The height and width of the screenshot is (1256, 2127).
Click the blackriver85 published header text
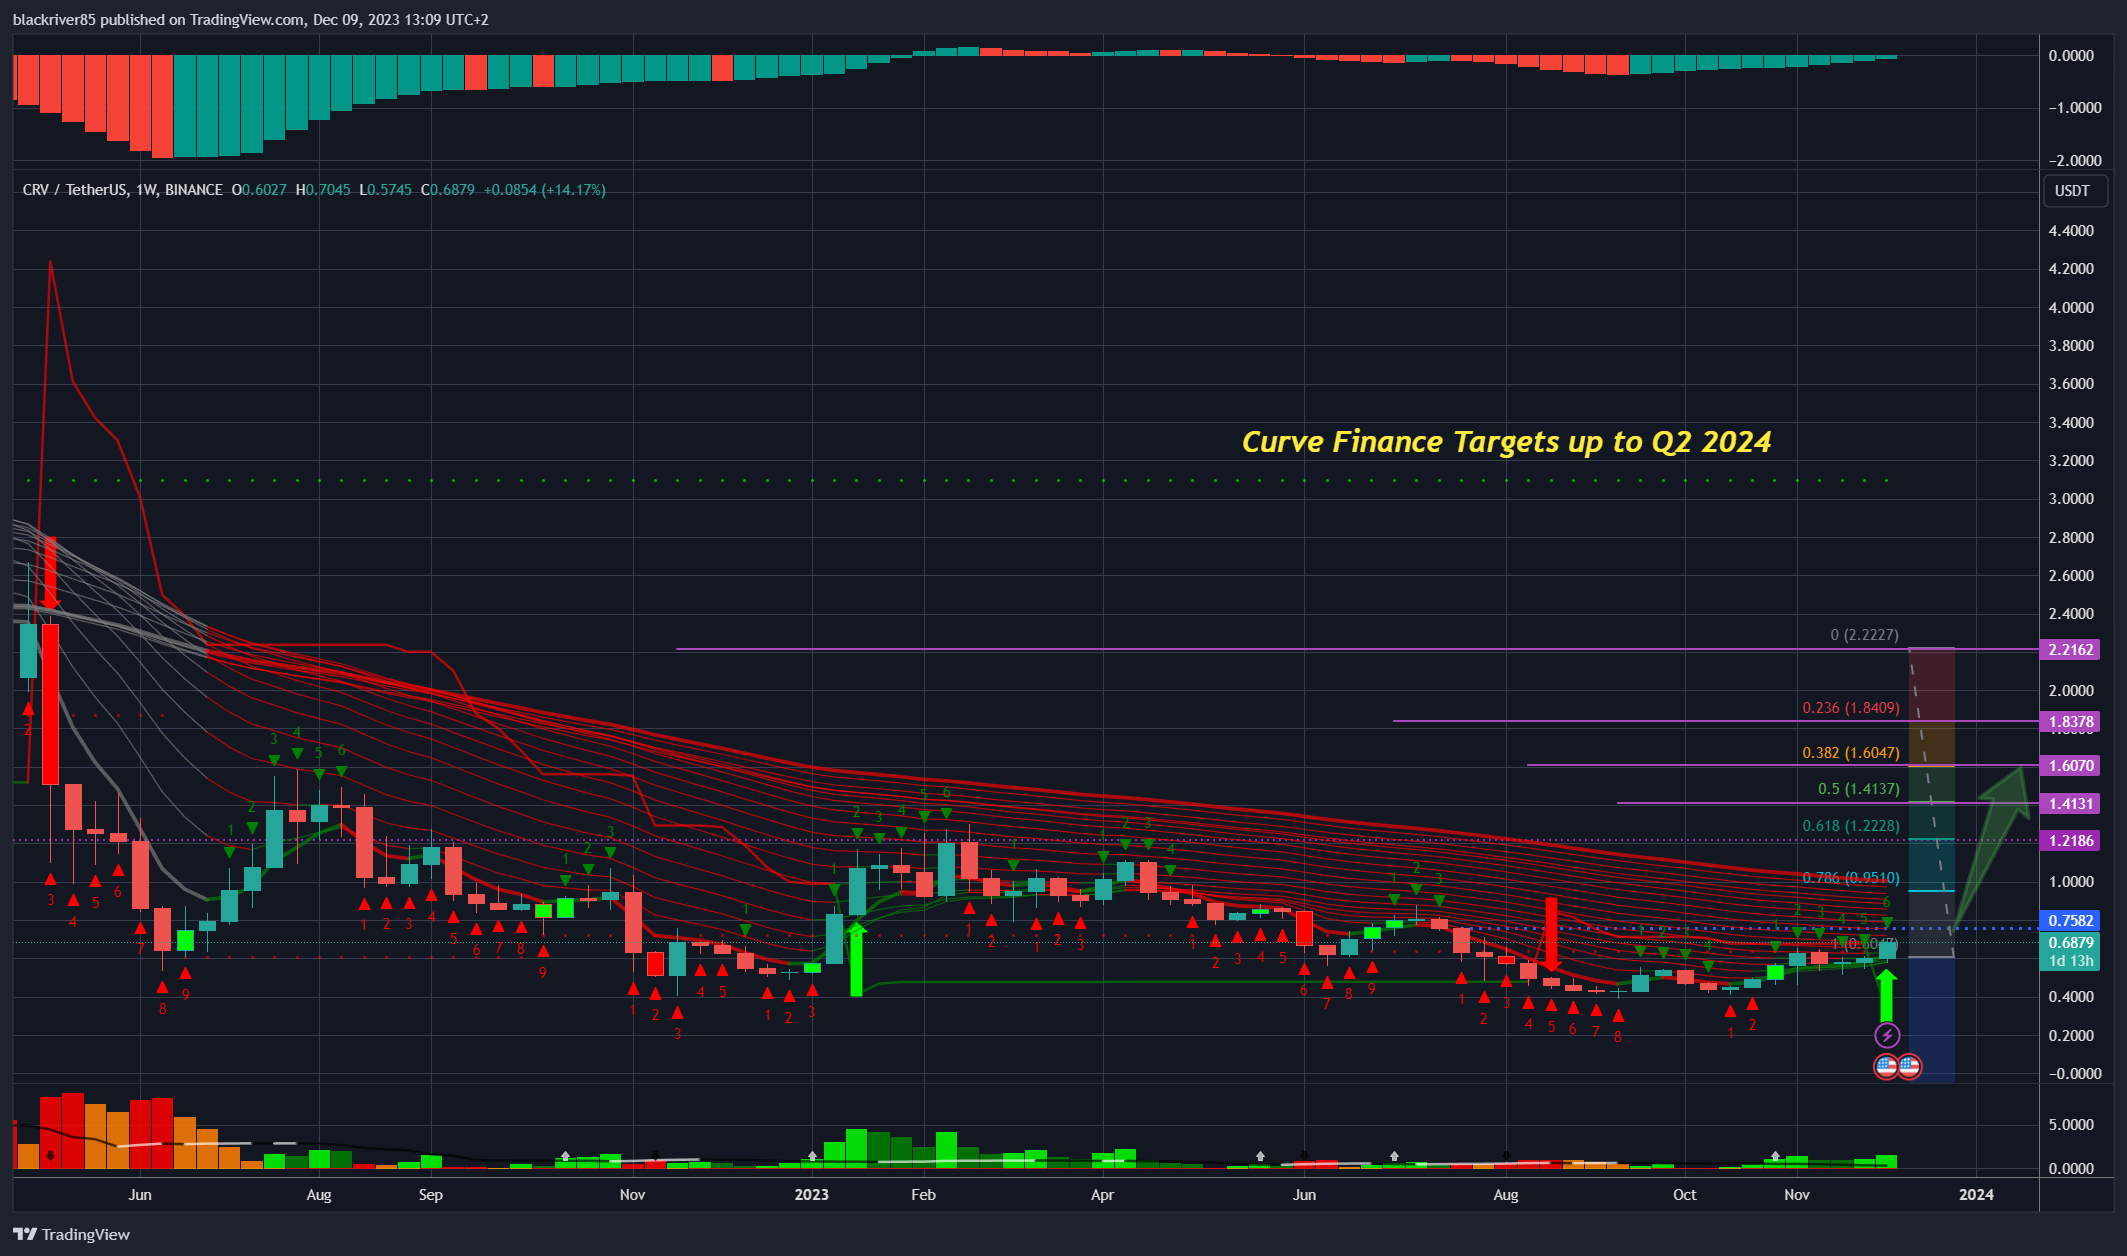pyautogui.click(x=250, y=20)
